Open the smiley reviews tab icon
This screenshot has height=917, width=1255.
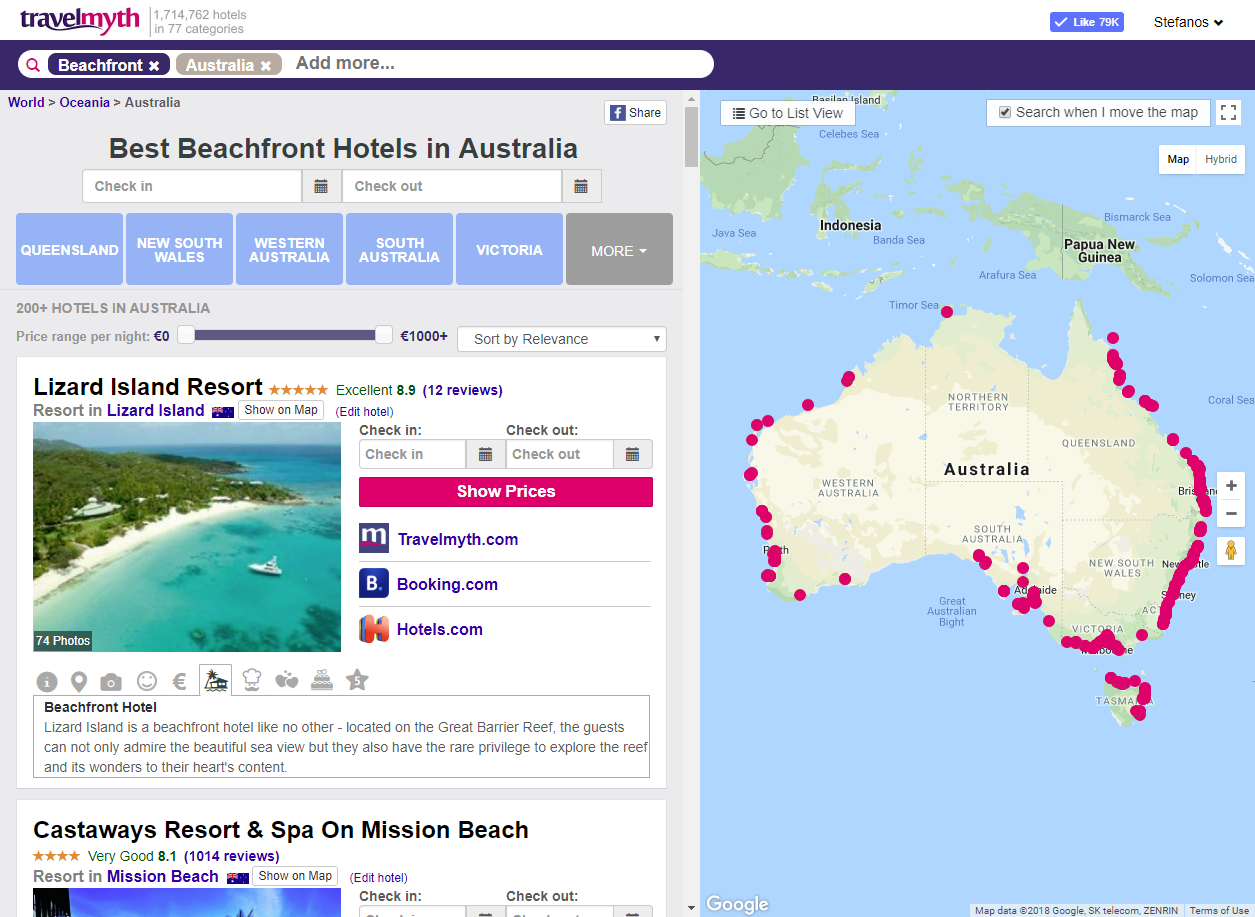(x=147, y=681)
